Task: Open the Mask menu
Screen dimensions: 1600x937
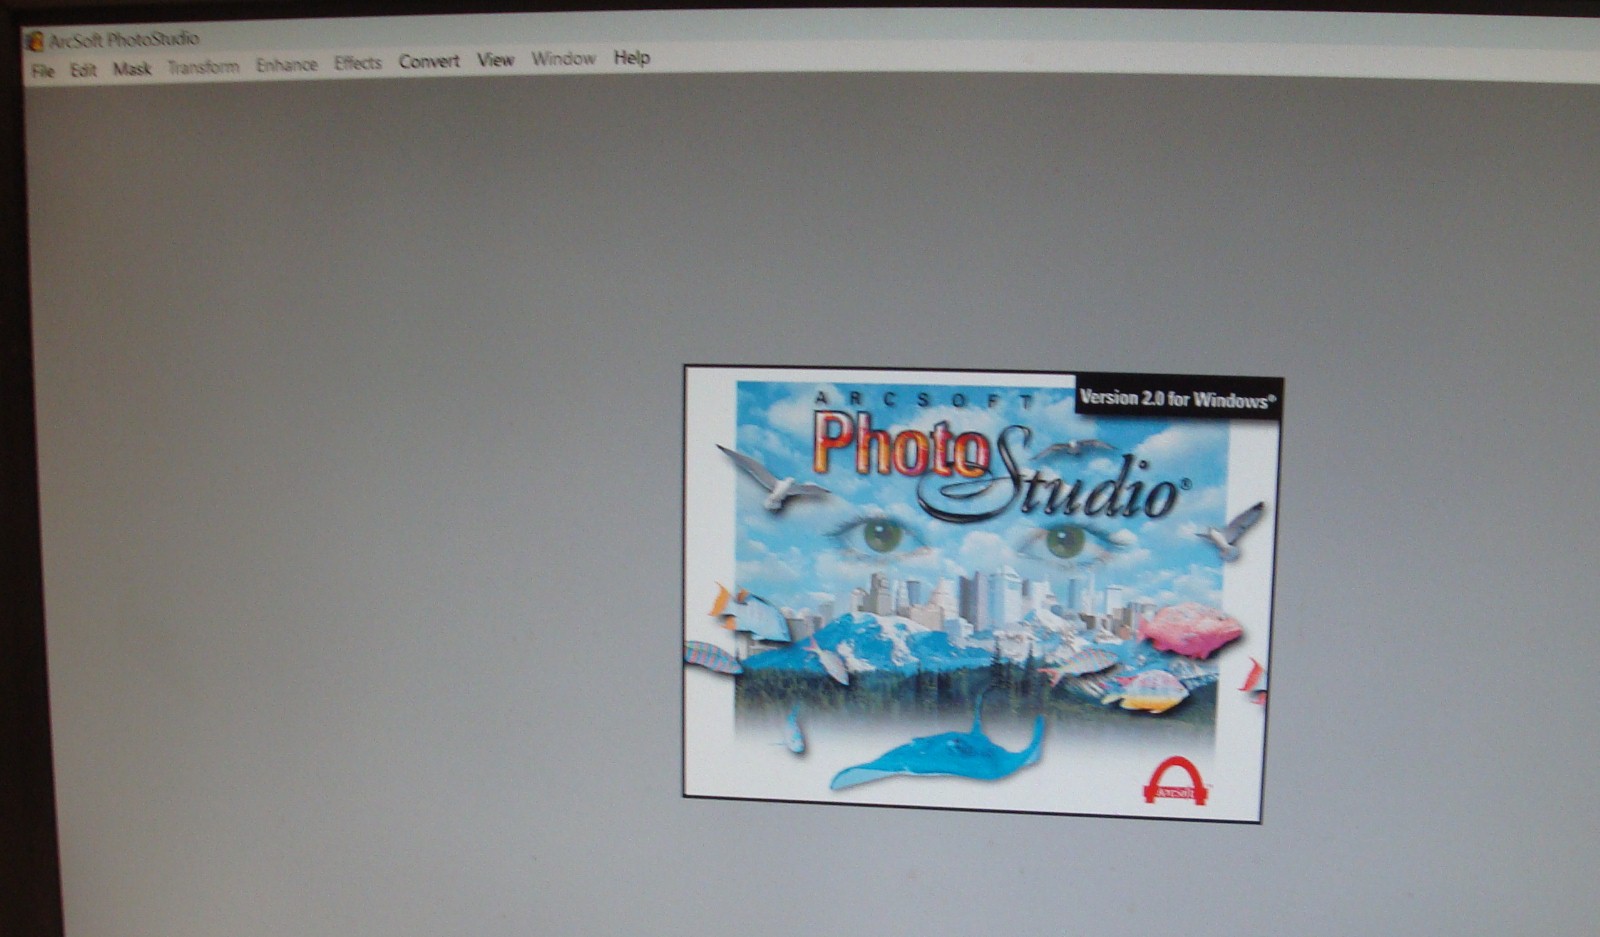Action: click(x=132, y=69)
